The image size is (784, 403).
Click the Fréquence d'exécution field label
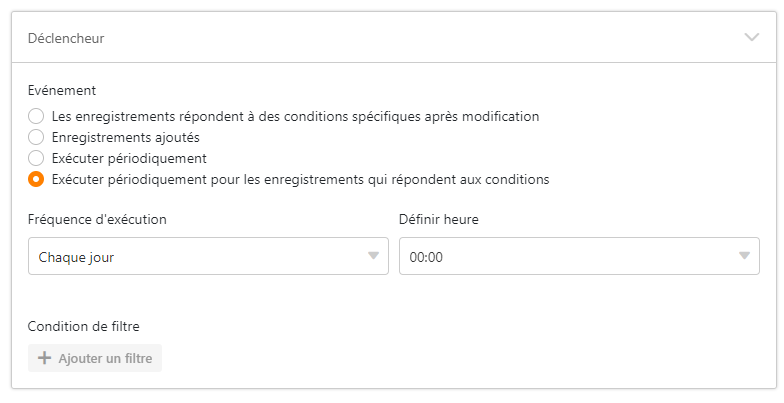[x=97, y=219]
